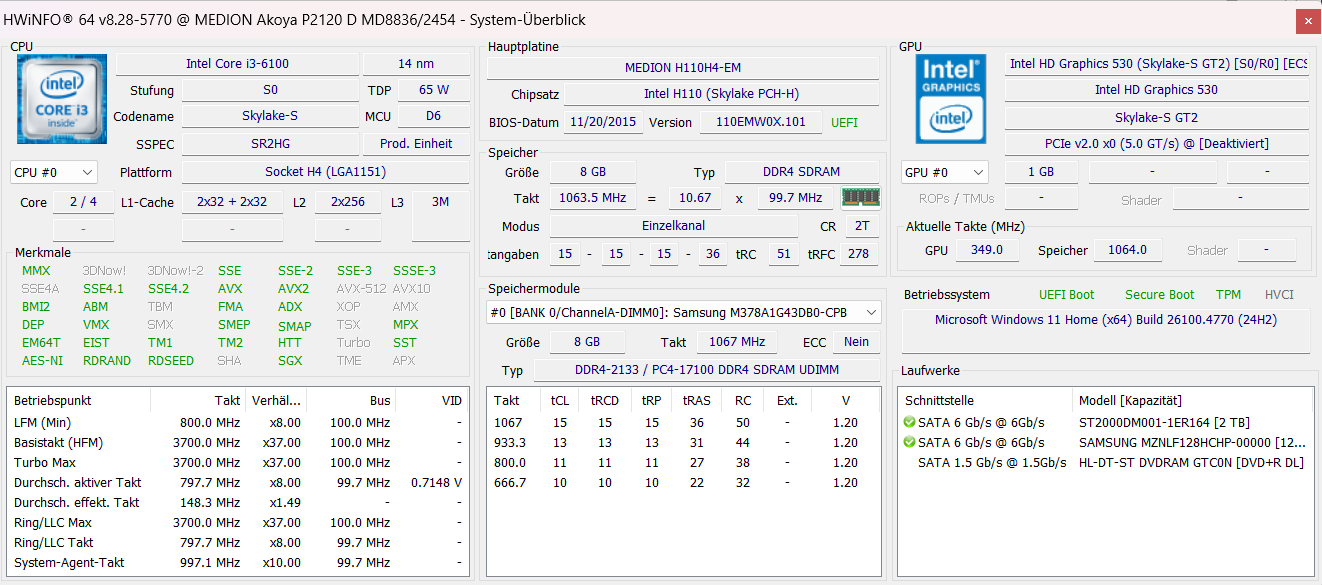
Task: Click the BIOS date 11/20/2015
Action: click(x=602, y=122)
